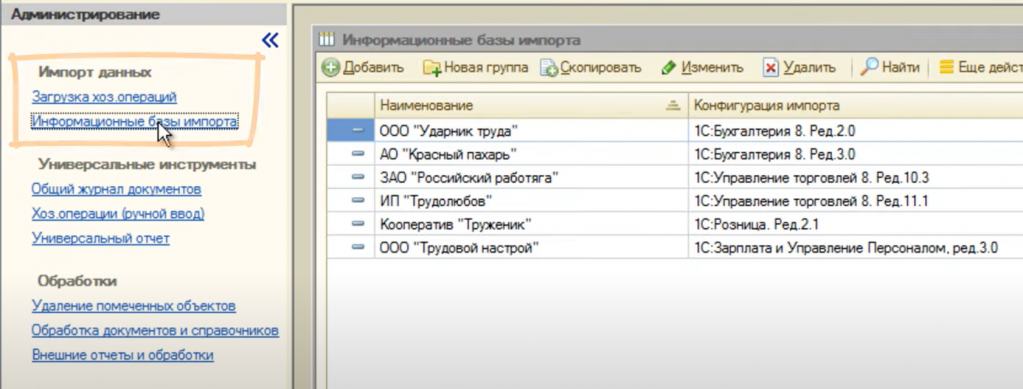Sort by Наименование column header
Image resolution: width=1023 pixels, height=389 pixels.
(531, 106)
